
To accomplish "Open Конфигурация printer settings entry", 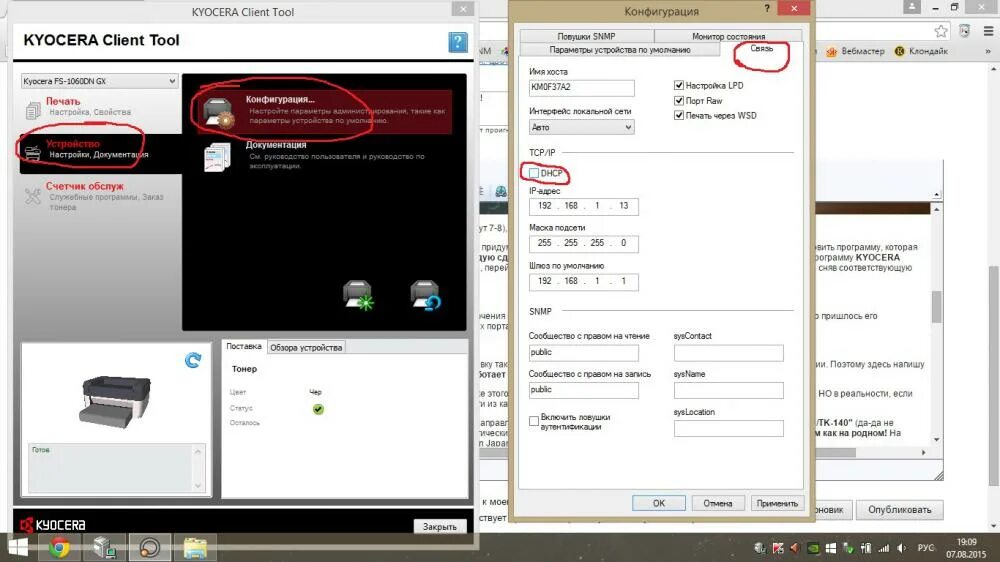I will [325, 110].
